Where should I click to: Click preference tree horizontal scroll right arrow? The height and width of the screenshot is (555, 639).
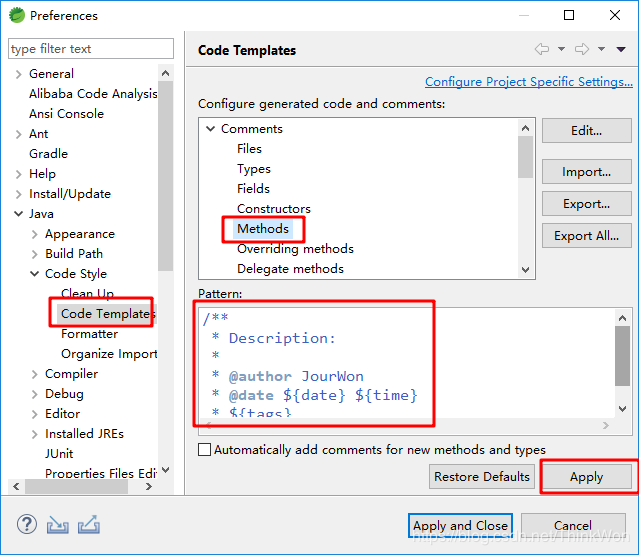coord(149,486)
